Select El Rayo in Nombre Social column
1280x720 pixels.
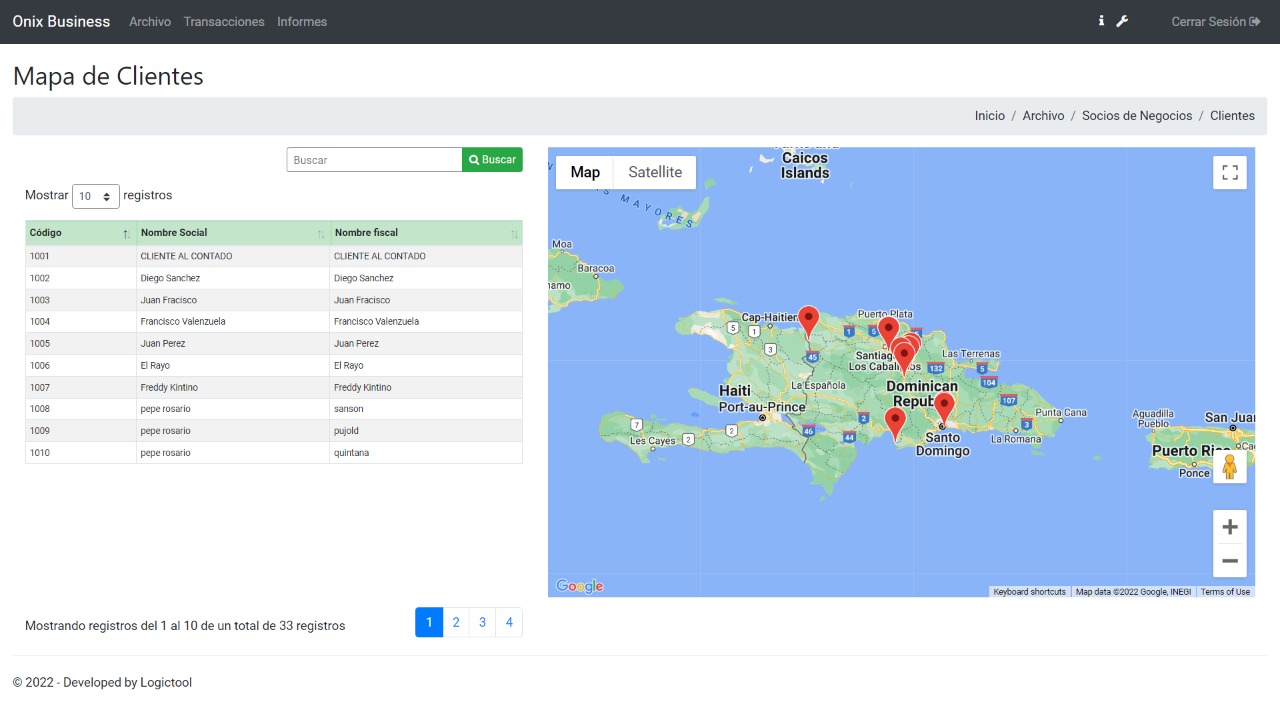pos(233,366)
